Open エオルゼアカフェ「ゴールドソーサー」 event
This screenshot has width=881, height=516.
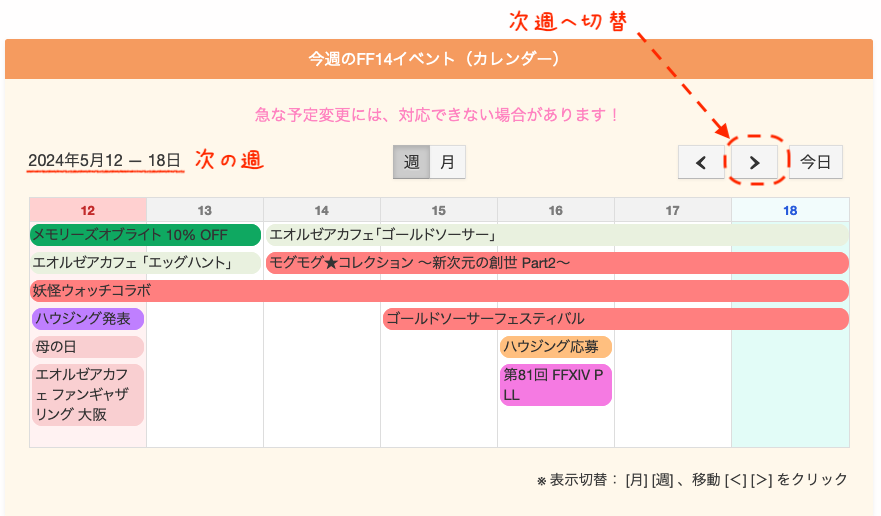pos(557,235)
